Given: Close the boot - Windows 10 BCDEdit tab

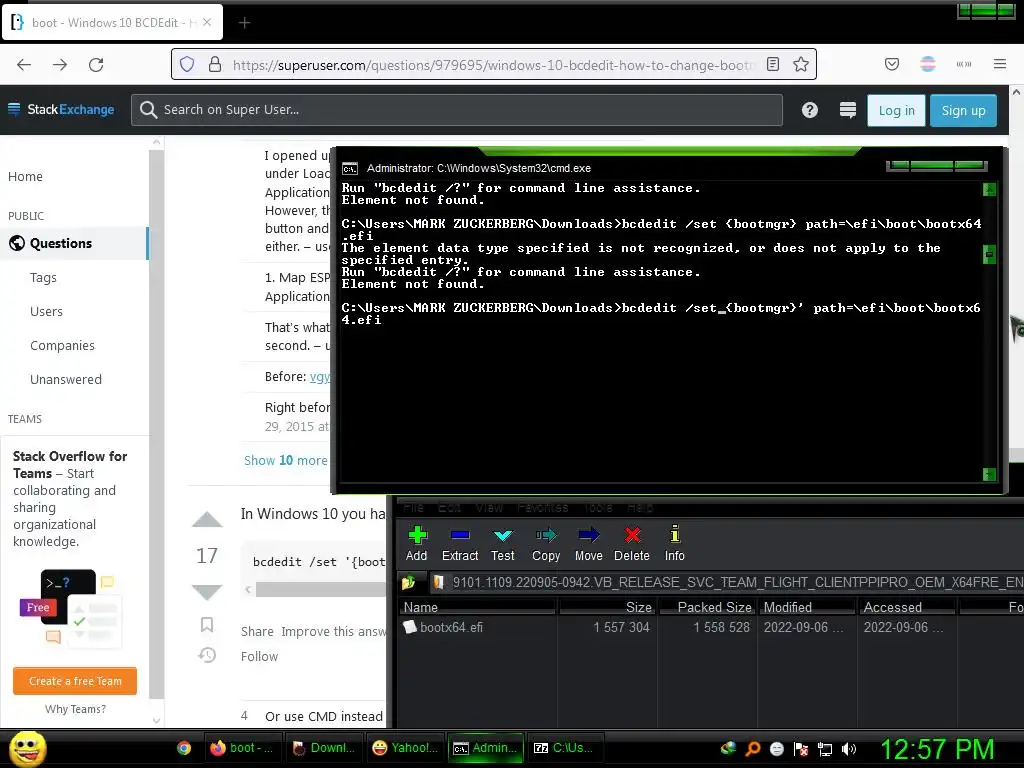Looking at the screenshot, I should [207, 22].
